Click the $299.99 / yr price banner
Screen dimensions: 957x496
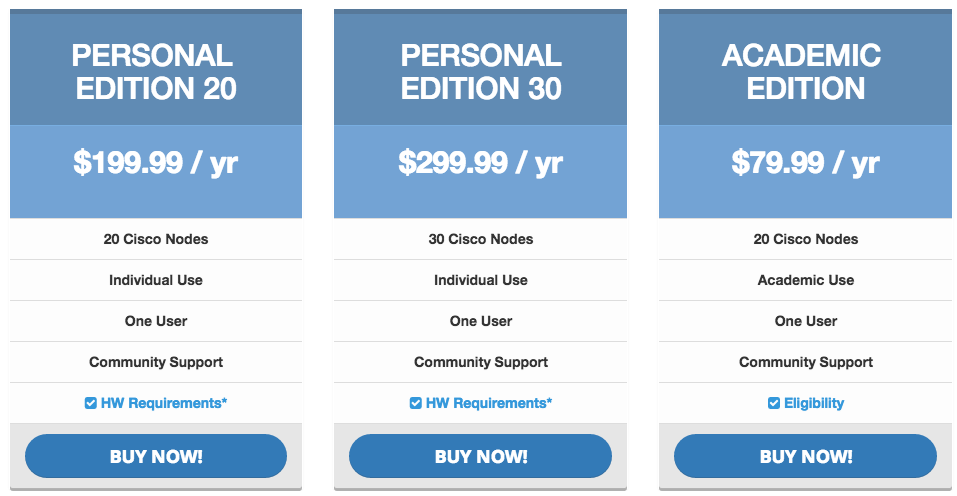click(x=481, y=162)
